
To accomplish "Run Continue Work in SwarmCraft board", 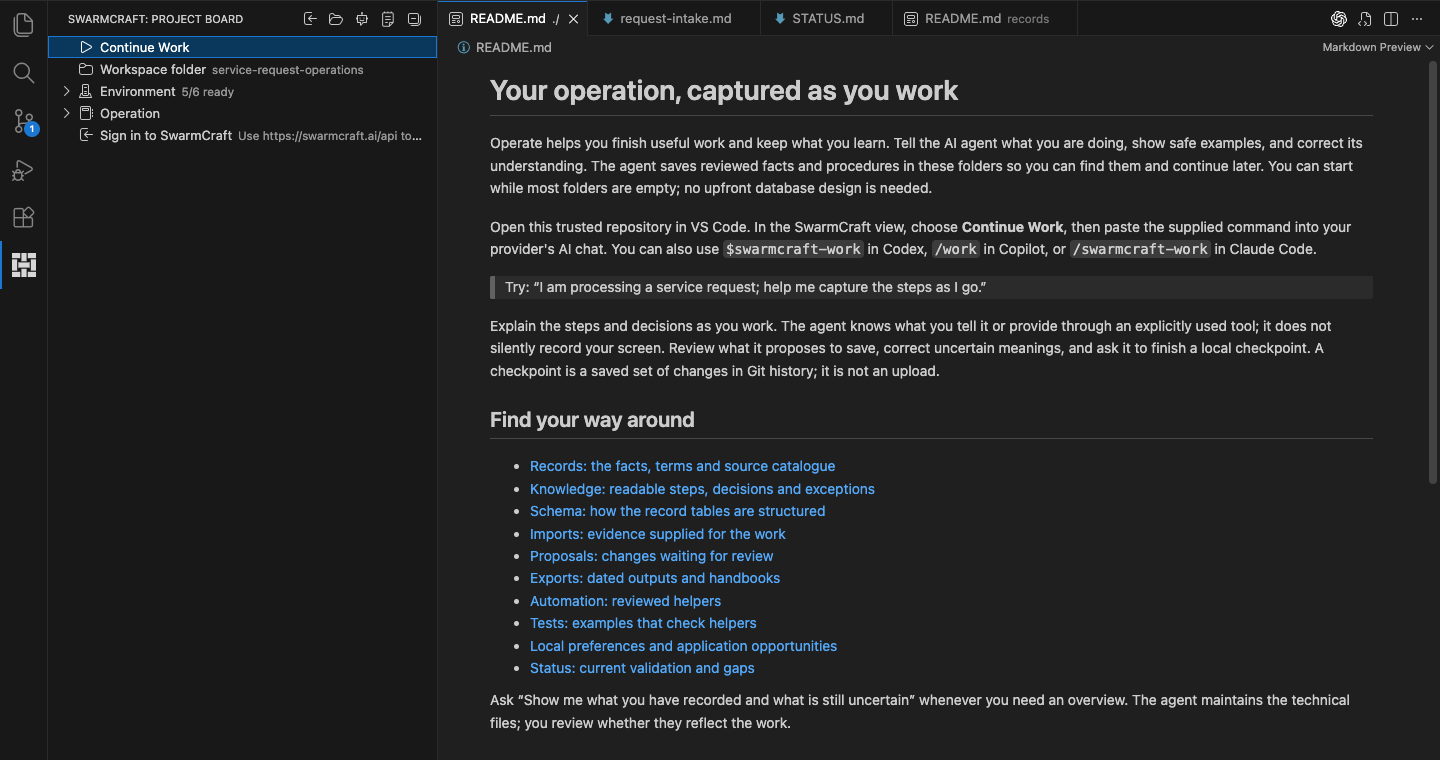I will 242,47.
